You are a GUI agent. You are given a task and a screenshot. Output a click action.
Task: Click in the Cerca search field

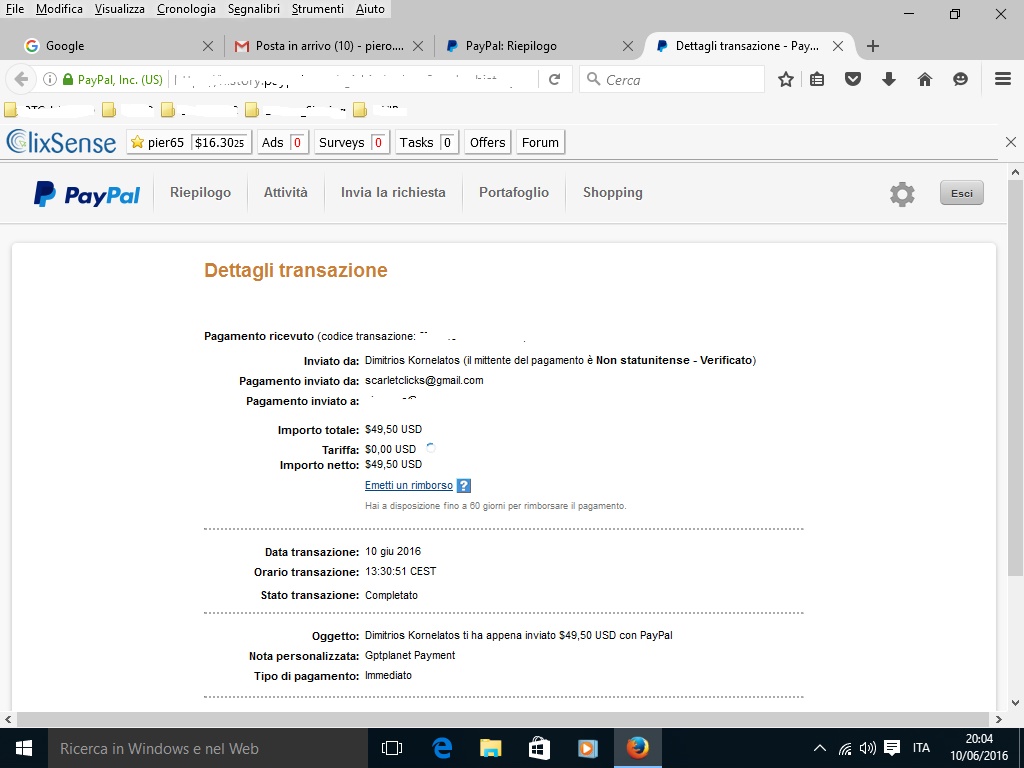tap(671, 79)
